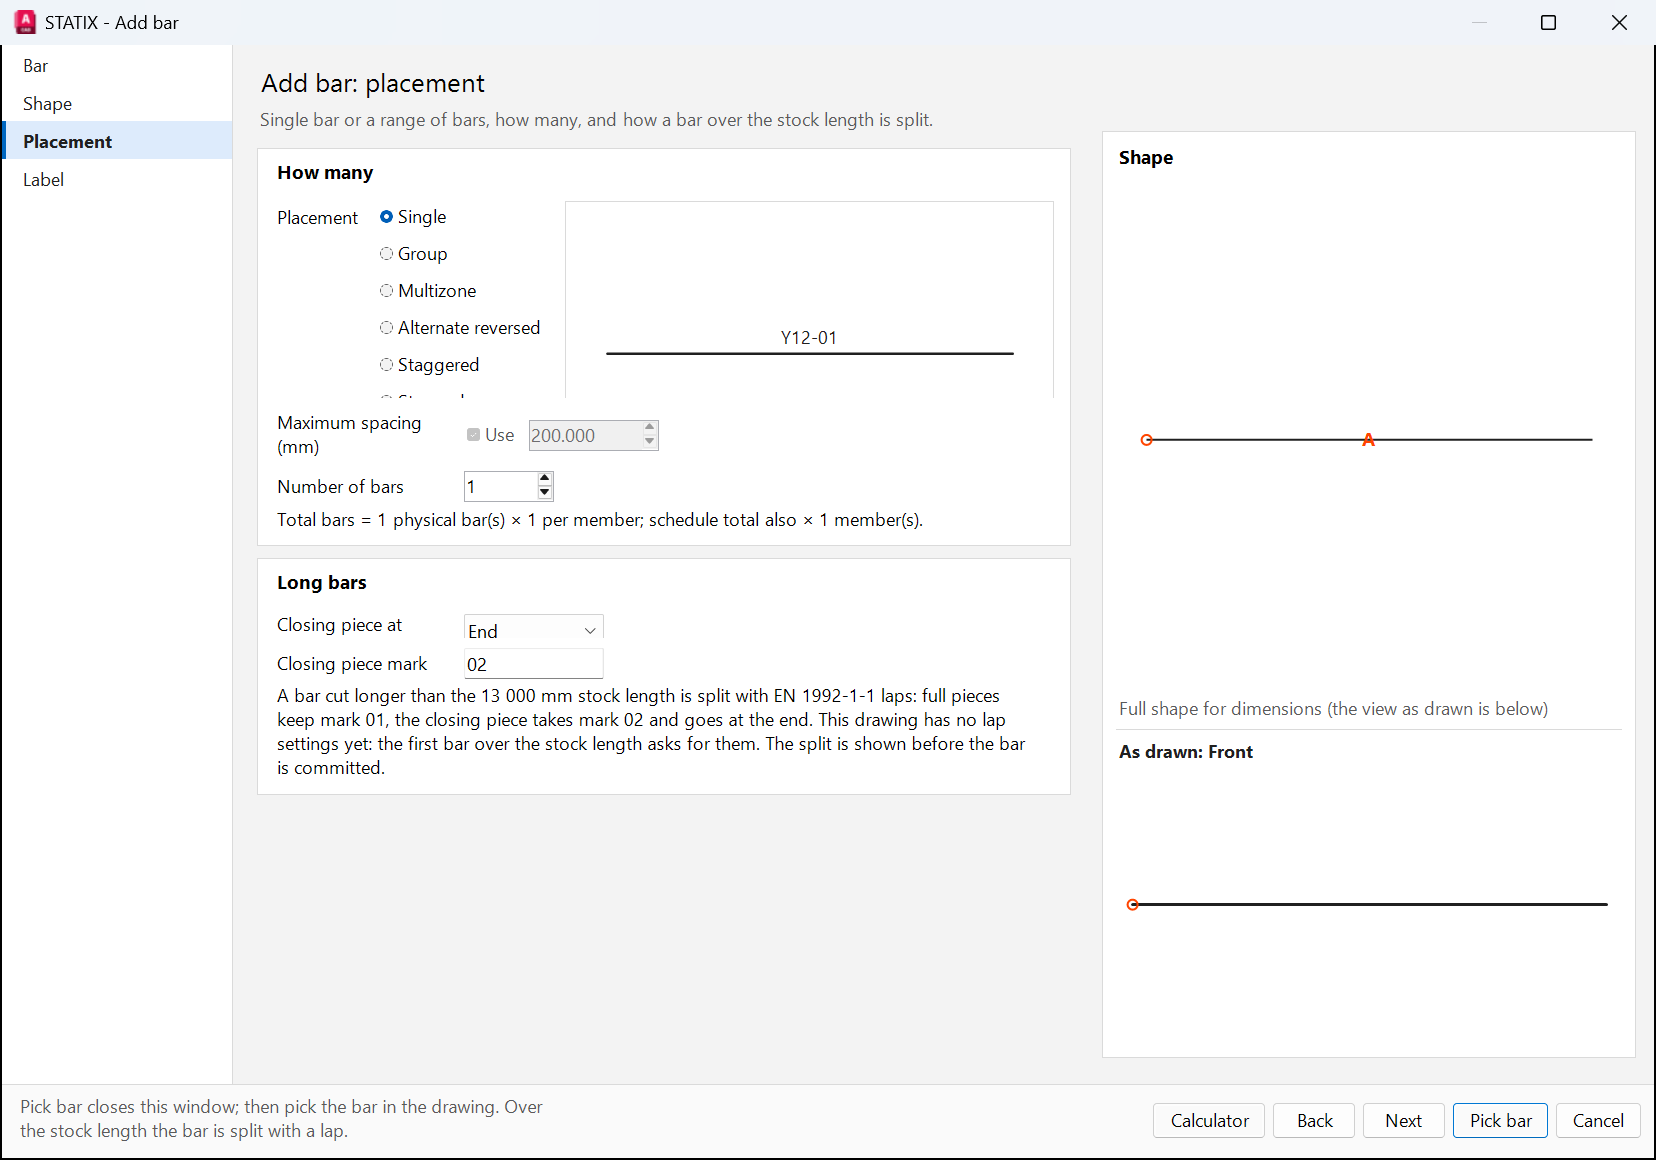Select the Staggered placement option

pyautogui.click(x=430, y=365)
